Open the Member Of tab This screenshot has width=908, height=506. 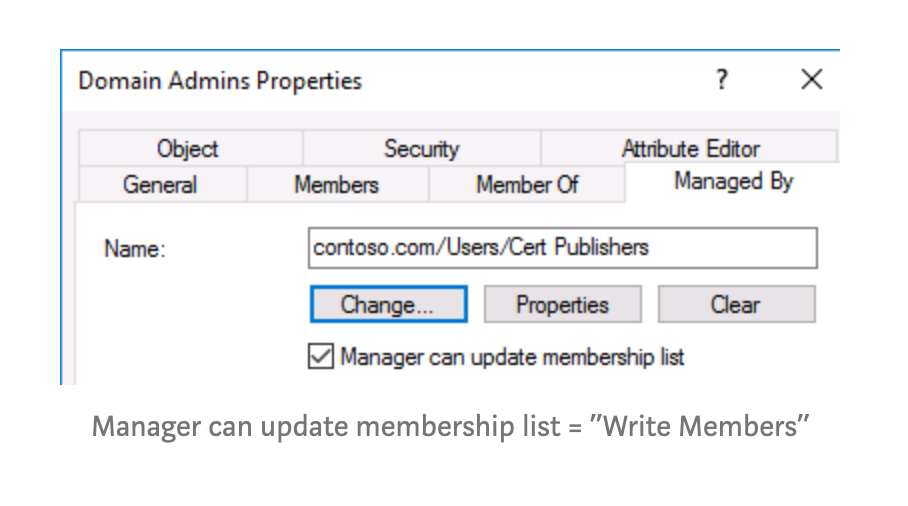tap(526, 185)
